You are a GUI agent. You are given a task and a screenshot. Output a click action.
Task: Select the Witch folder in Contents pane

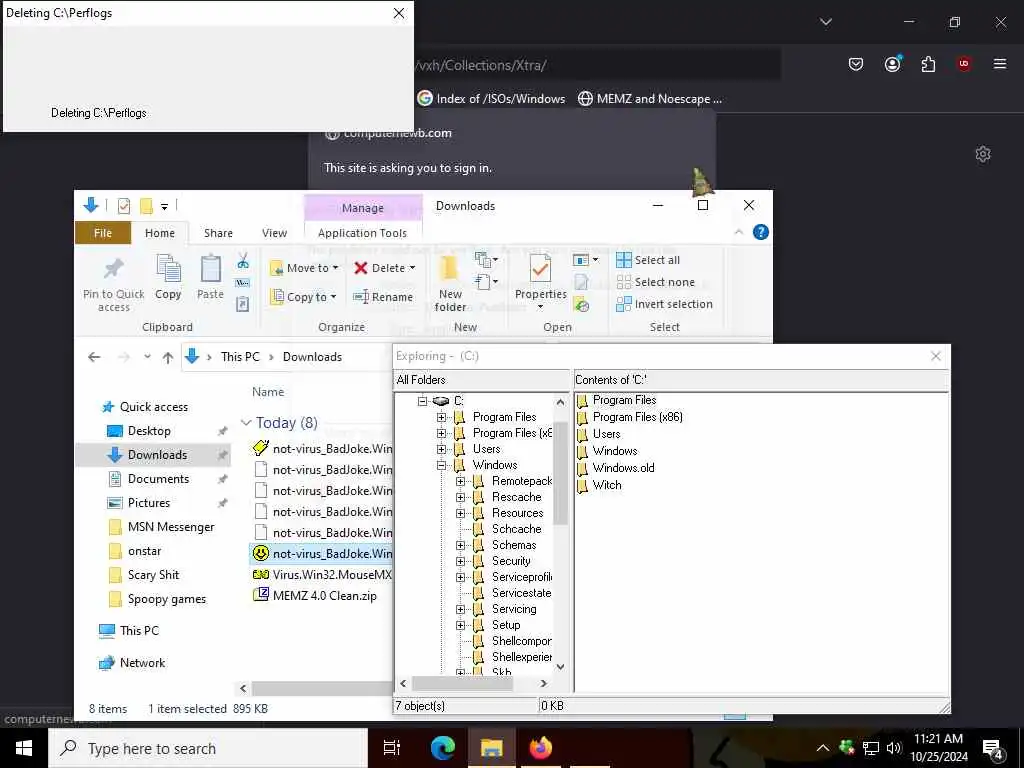click(599, 485)
